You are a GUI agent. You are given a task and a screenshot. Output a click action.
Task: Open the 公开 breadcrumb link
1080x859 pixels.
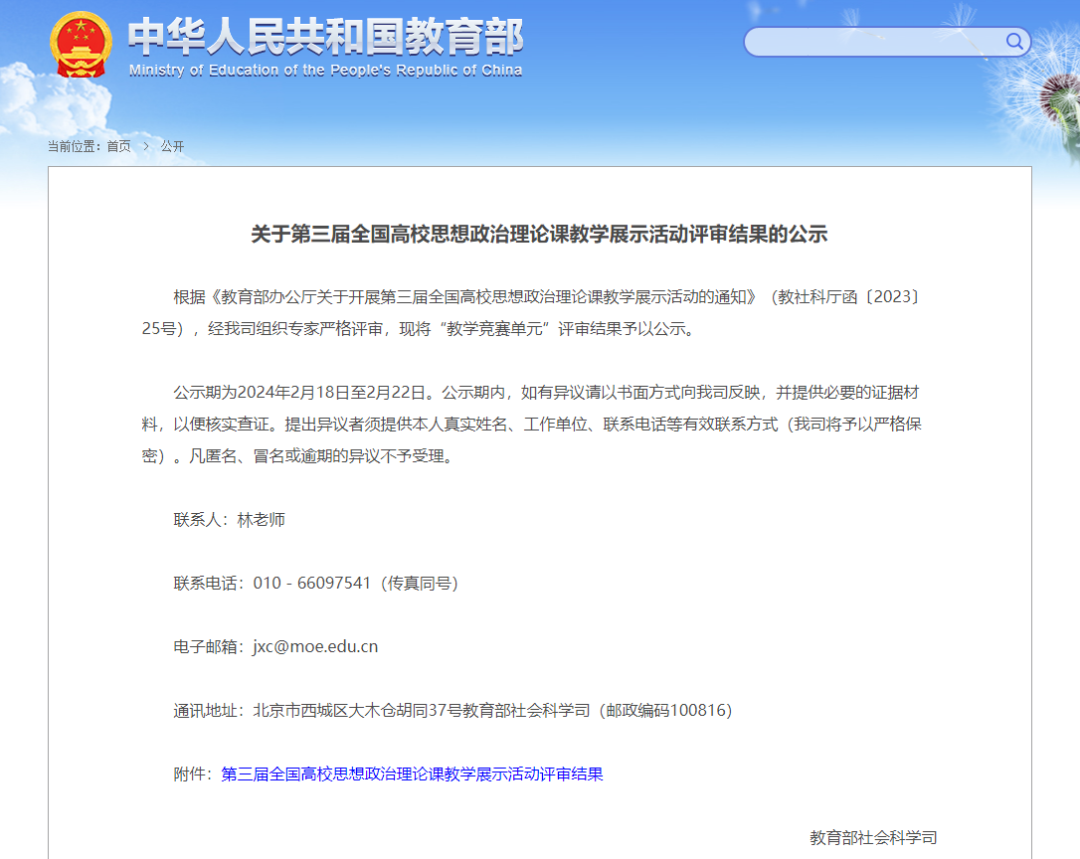[x=173, y=145]
